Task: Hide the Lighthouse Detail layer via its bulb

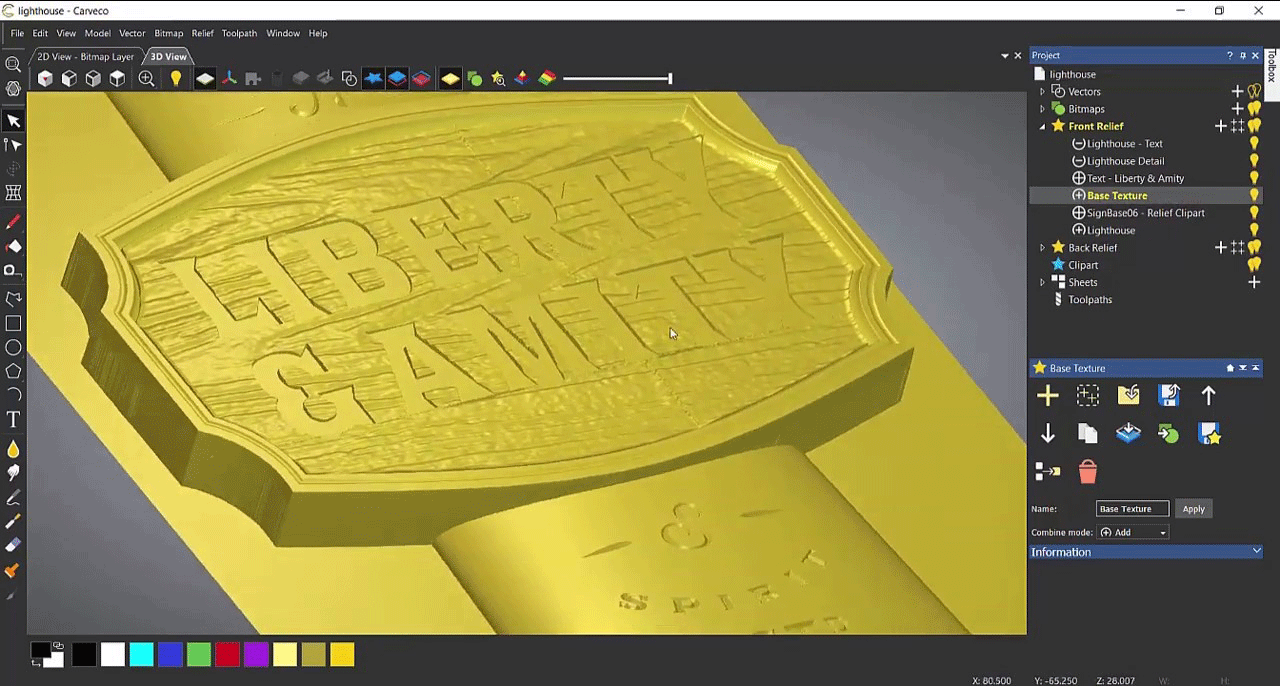Action: pyautogui.click(x=1254, y=161)
